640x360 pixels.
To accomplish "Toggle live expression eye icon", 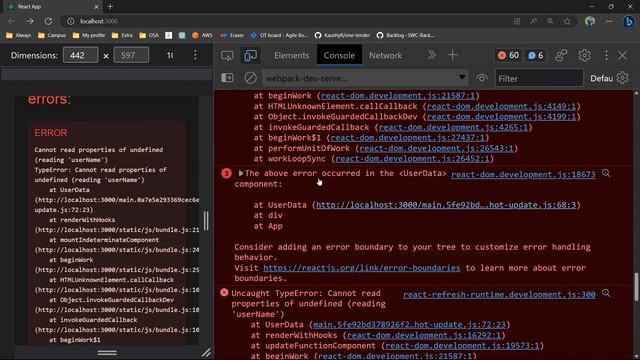I will point(482,78).
